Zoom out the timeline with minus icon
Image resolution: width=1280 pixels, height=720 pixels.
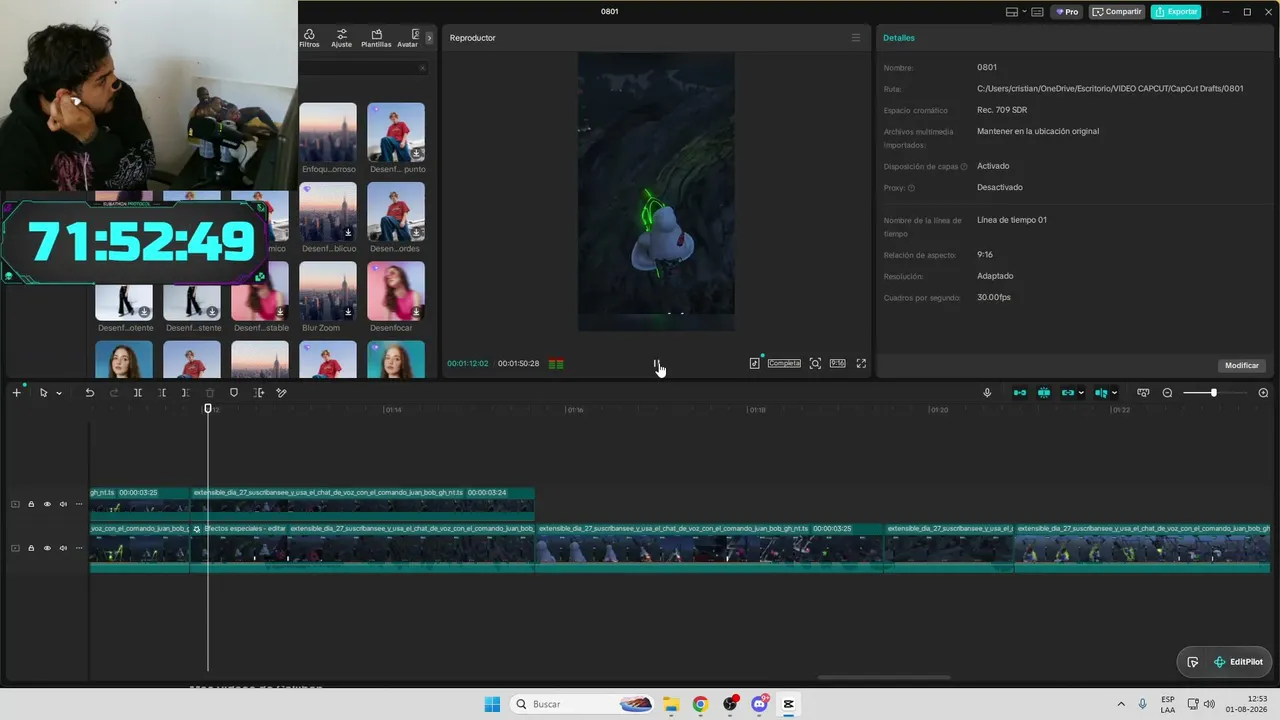pos(1167,393)
